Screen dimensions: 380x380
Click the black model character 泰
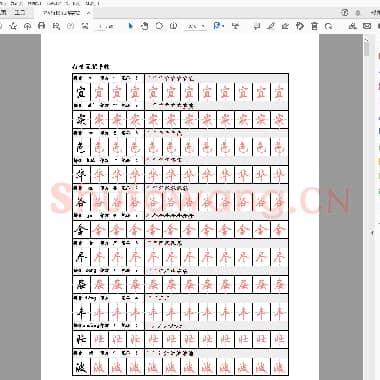point(81,284)
